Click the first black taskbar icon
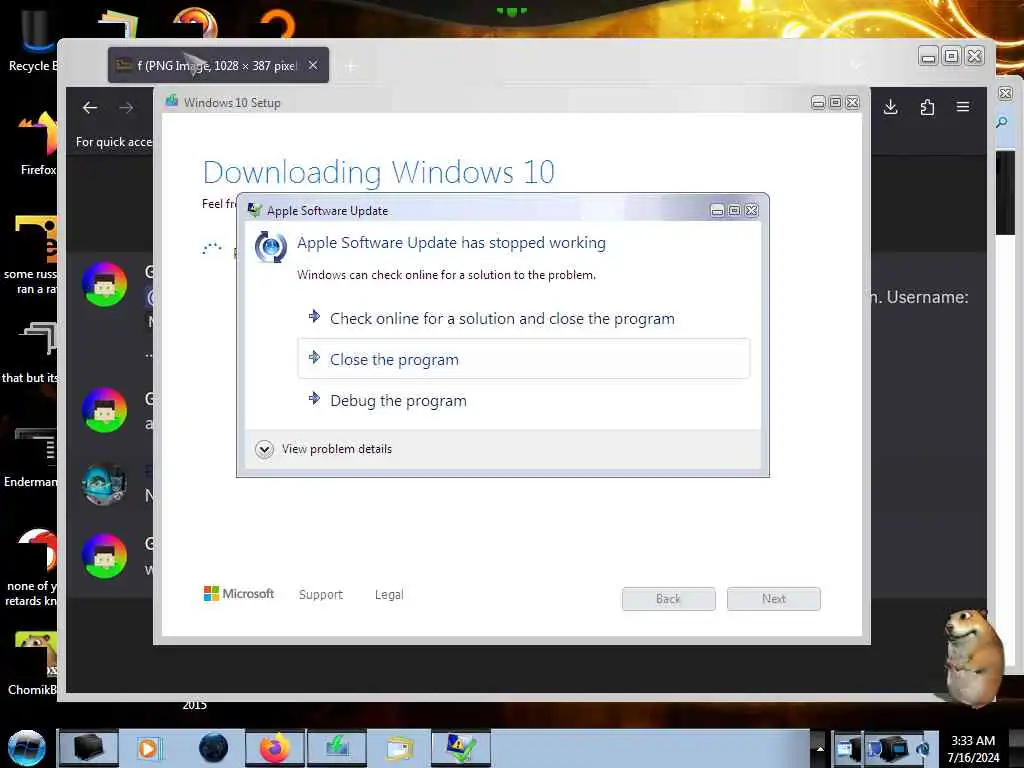The image size is (1024, 768). pos(88,748)
